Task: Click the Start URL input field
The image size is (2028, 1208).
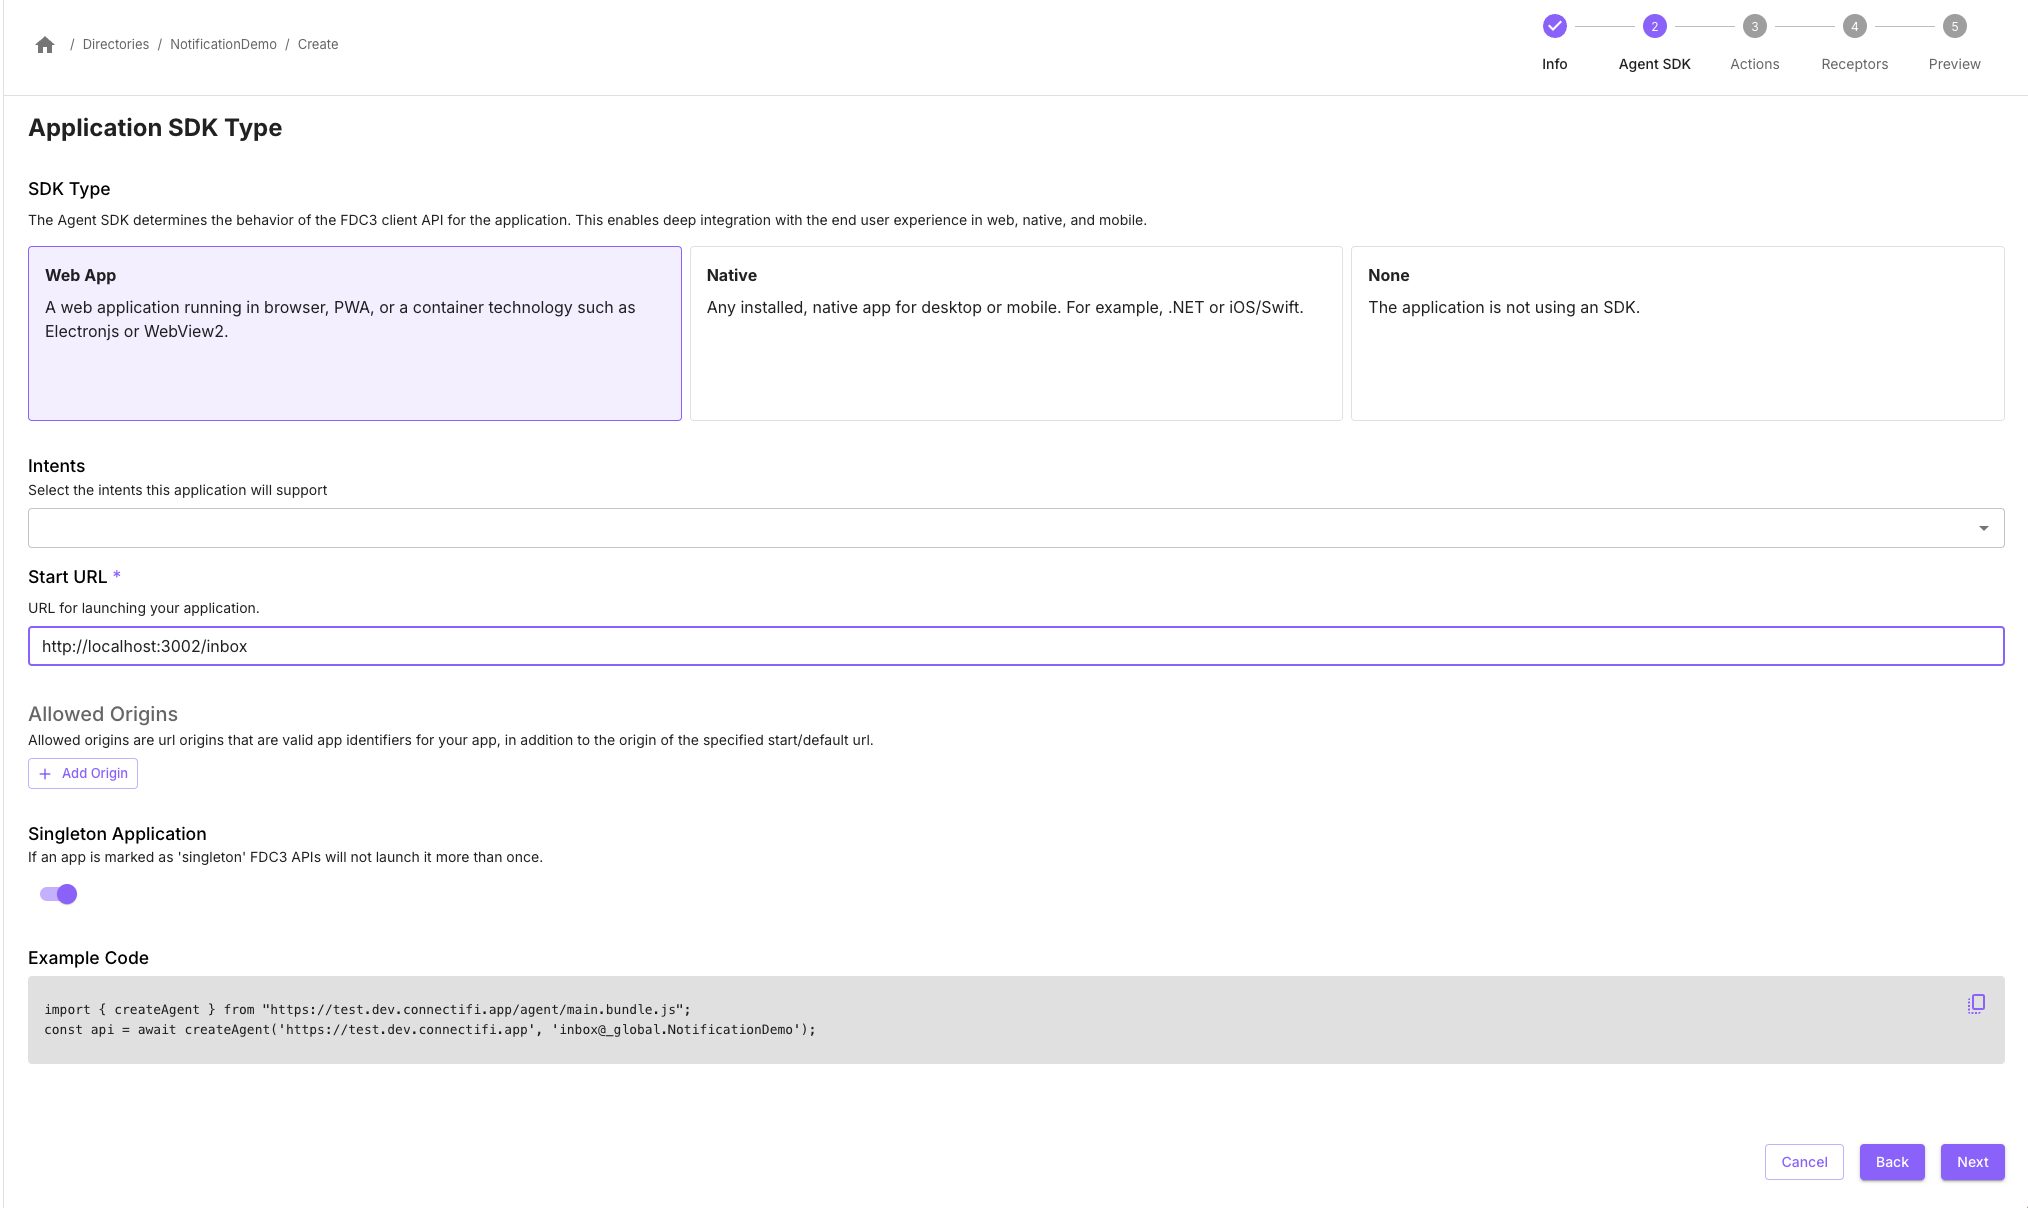Action: 1016,646
